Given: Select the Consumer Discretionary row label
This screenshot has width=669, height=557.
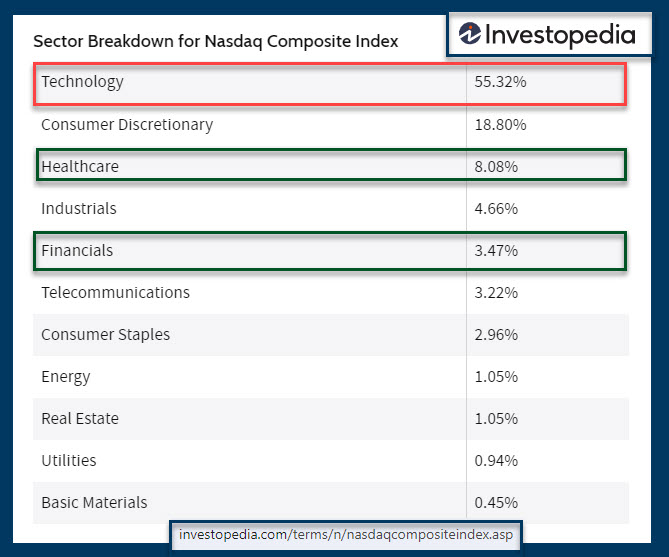Looking at the screenshot, I should pos(127,125).
